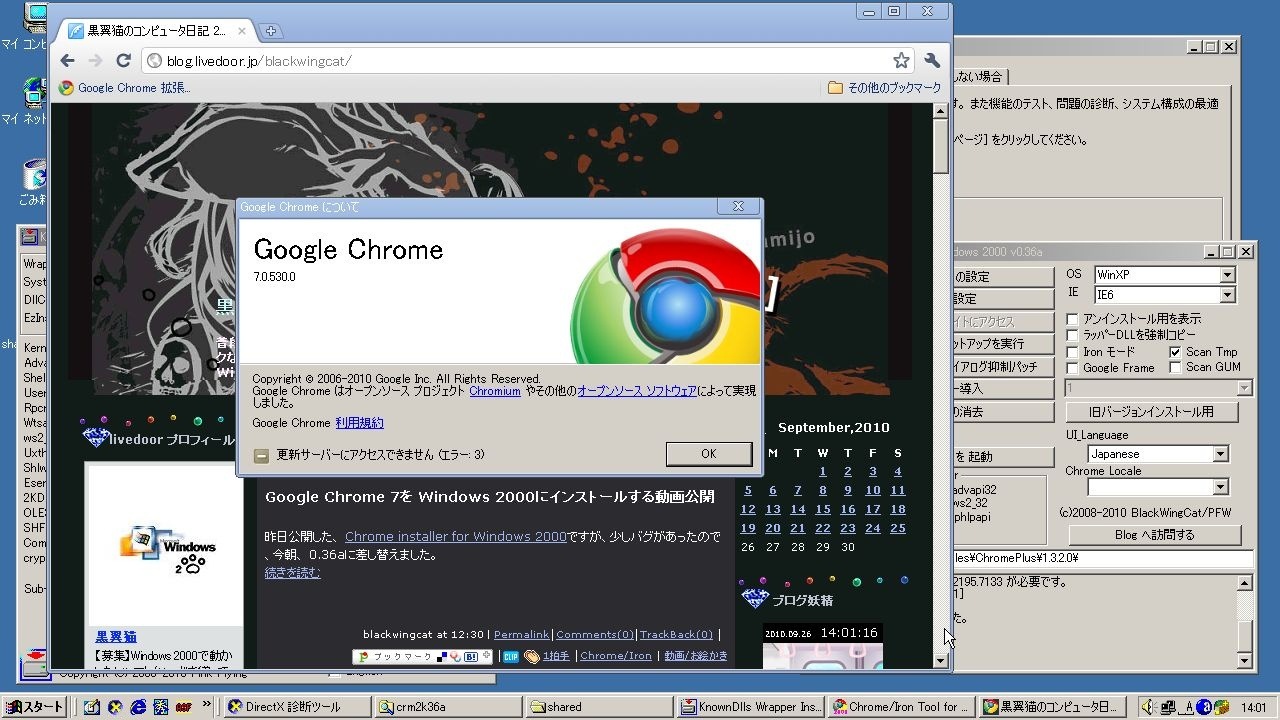This screenshot has height=720, width=1280.
Task: Click the '旧バージョンインストール用' button
Action: pyautogui.click(x=1154, y=411)
